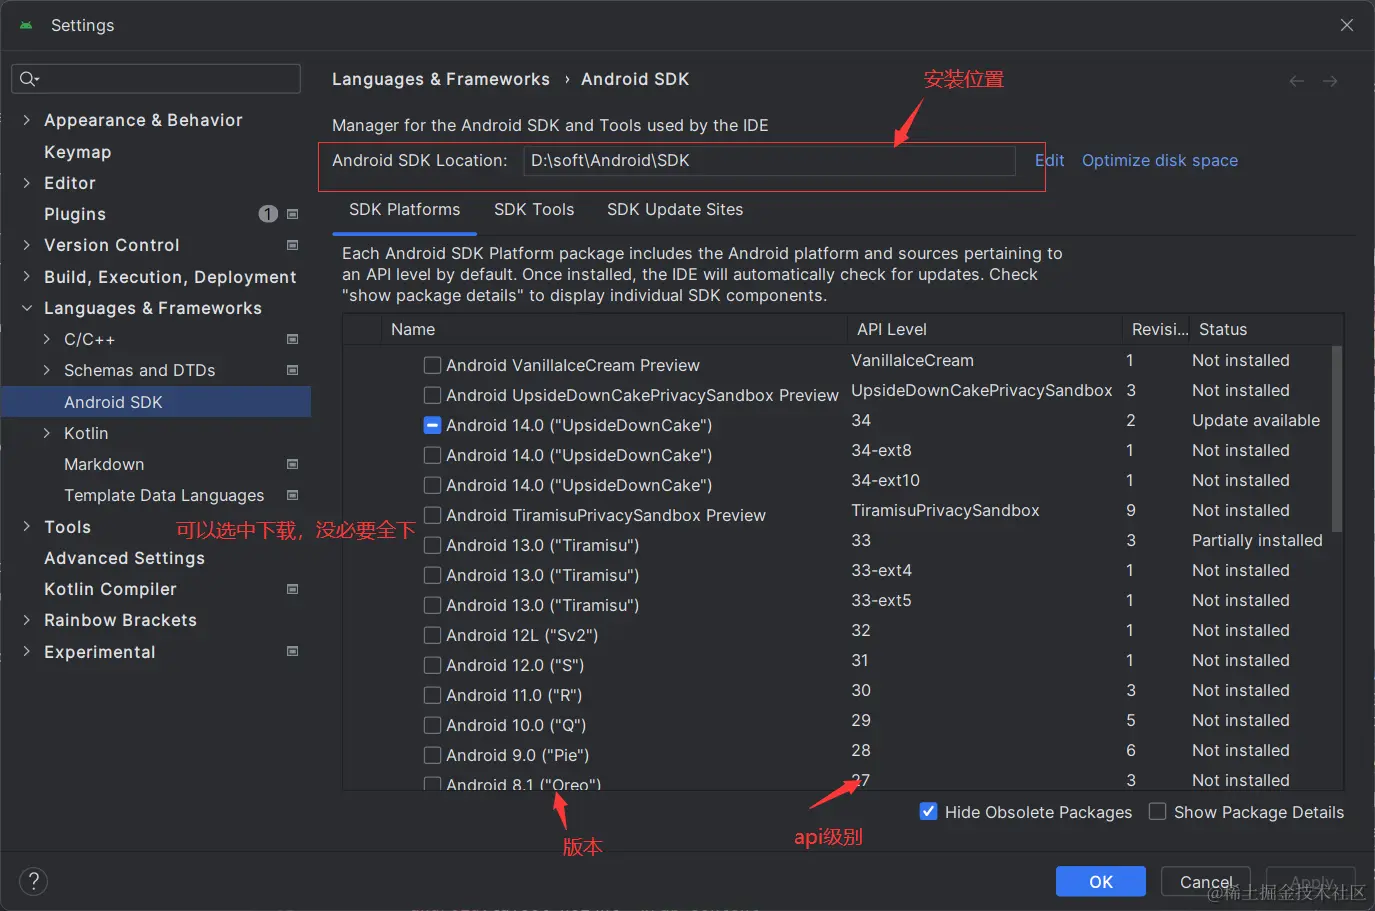Click the Plugins update count badge

[268, 214]
